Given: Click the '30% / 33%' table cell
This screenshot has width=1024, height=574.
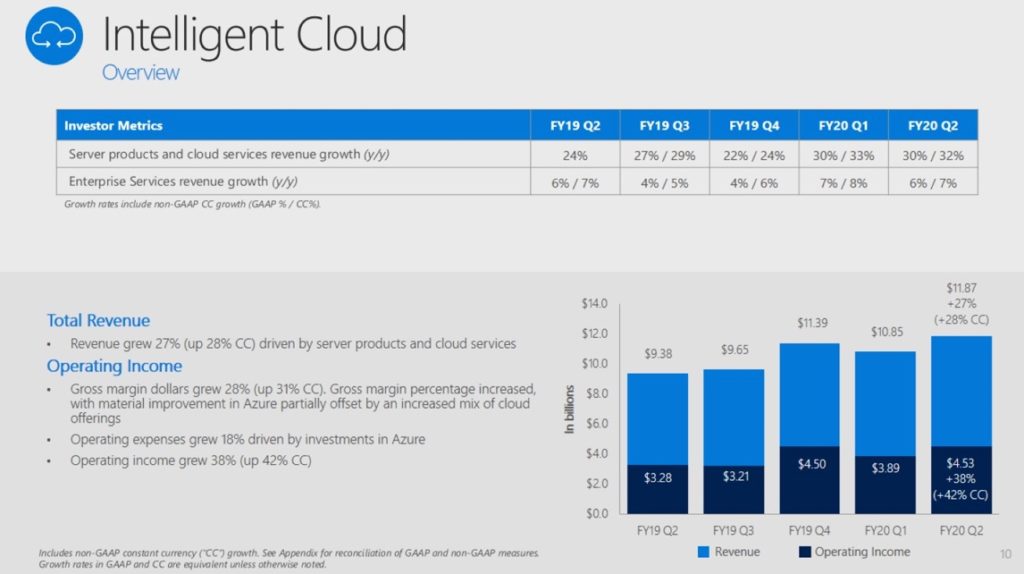Looking at the screenshot, I should pos(843,156).
